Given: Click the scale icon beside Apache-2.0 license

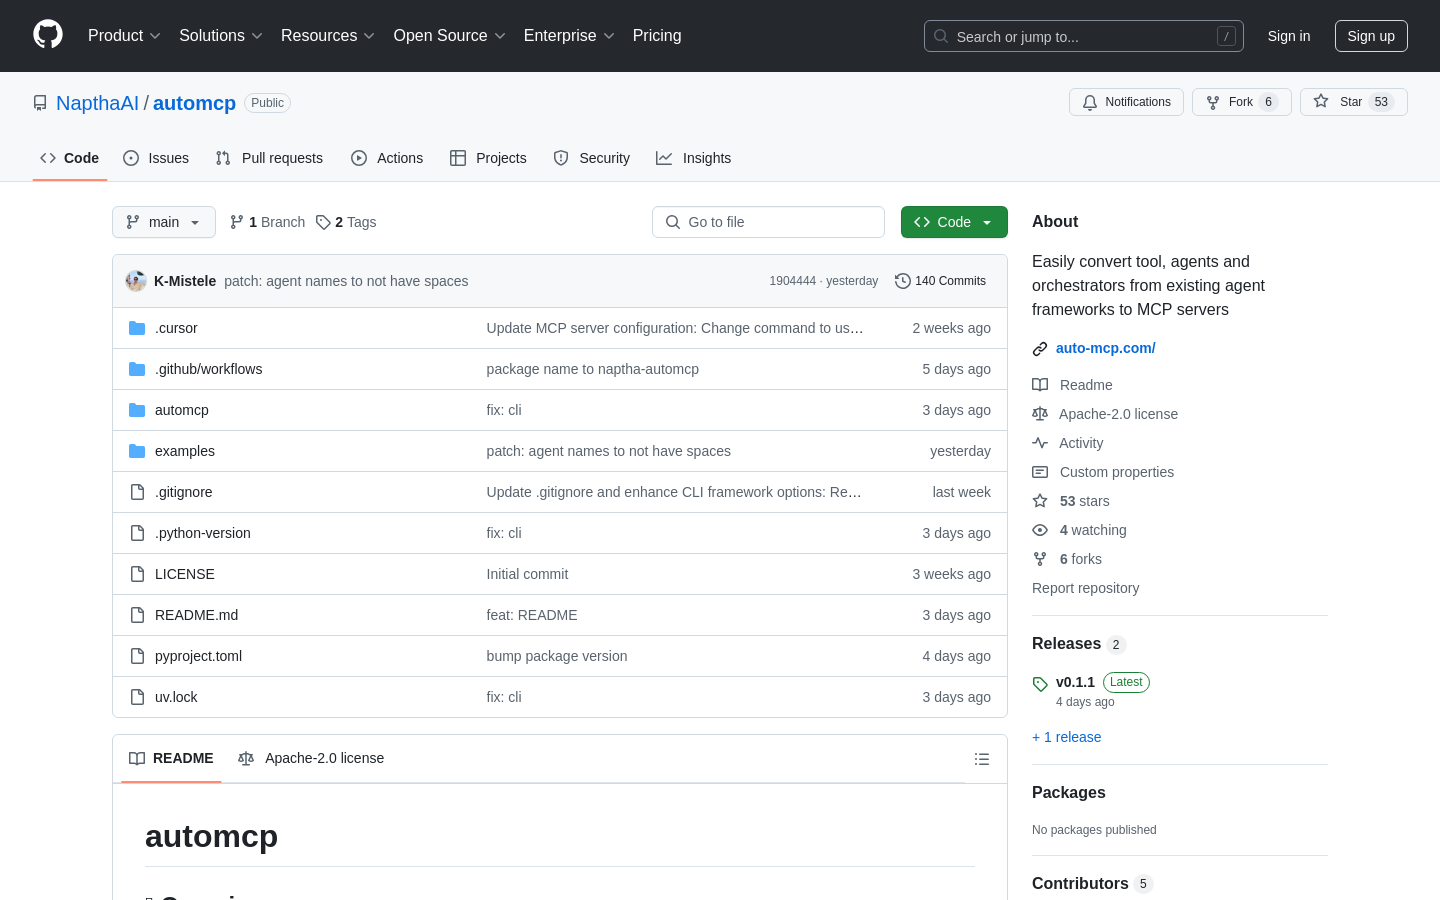Looking at the screenshot, I should coord(1040,414).
